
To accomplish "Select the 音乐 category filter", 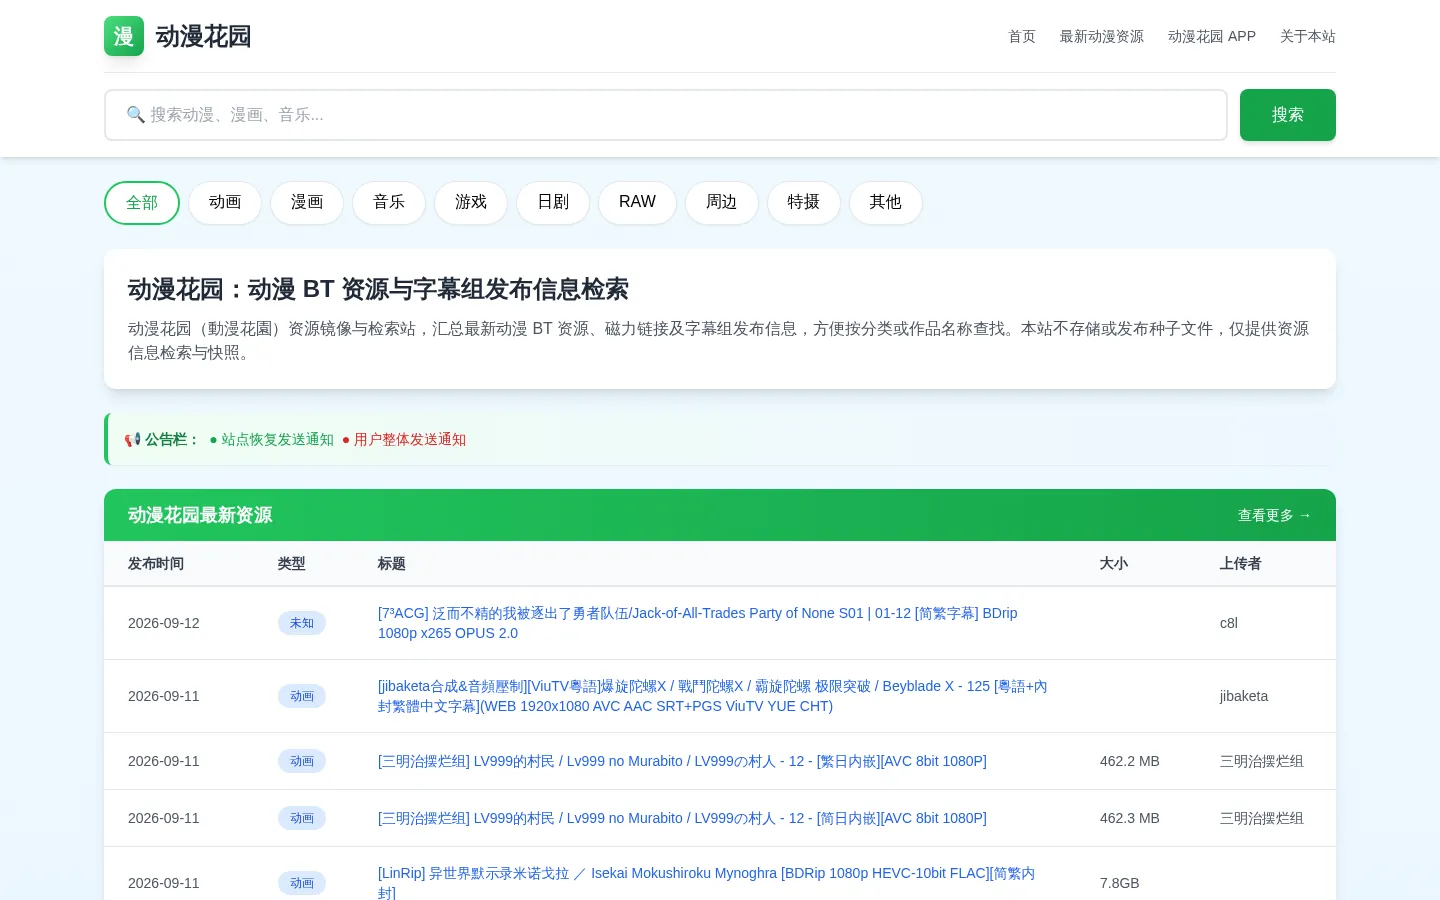I will [389, 203].
